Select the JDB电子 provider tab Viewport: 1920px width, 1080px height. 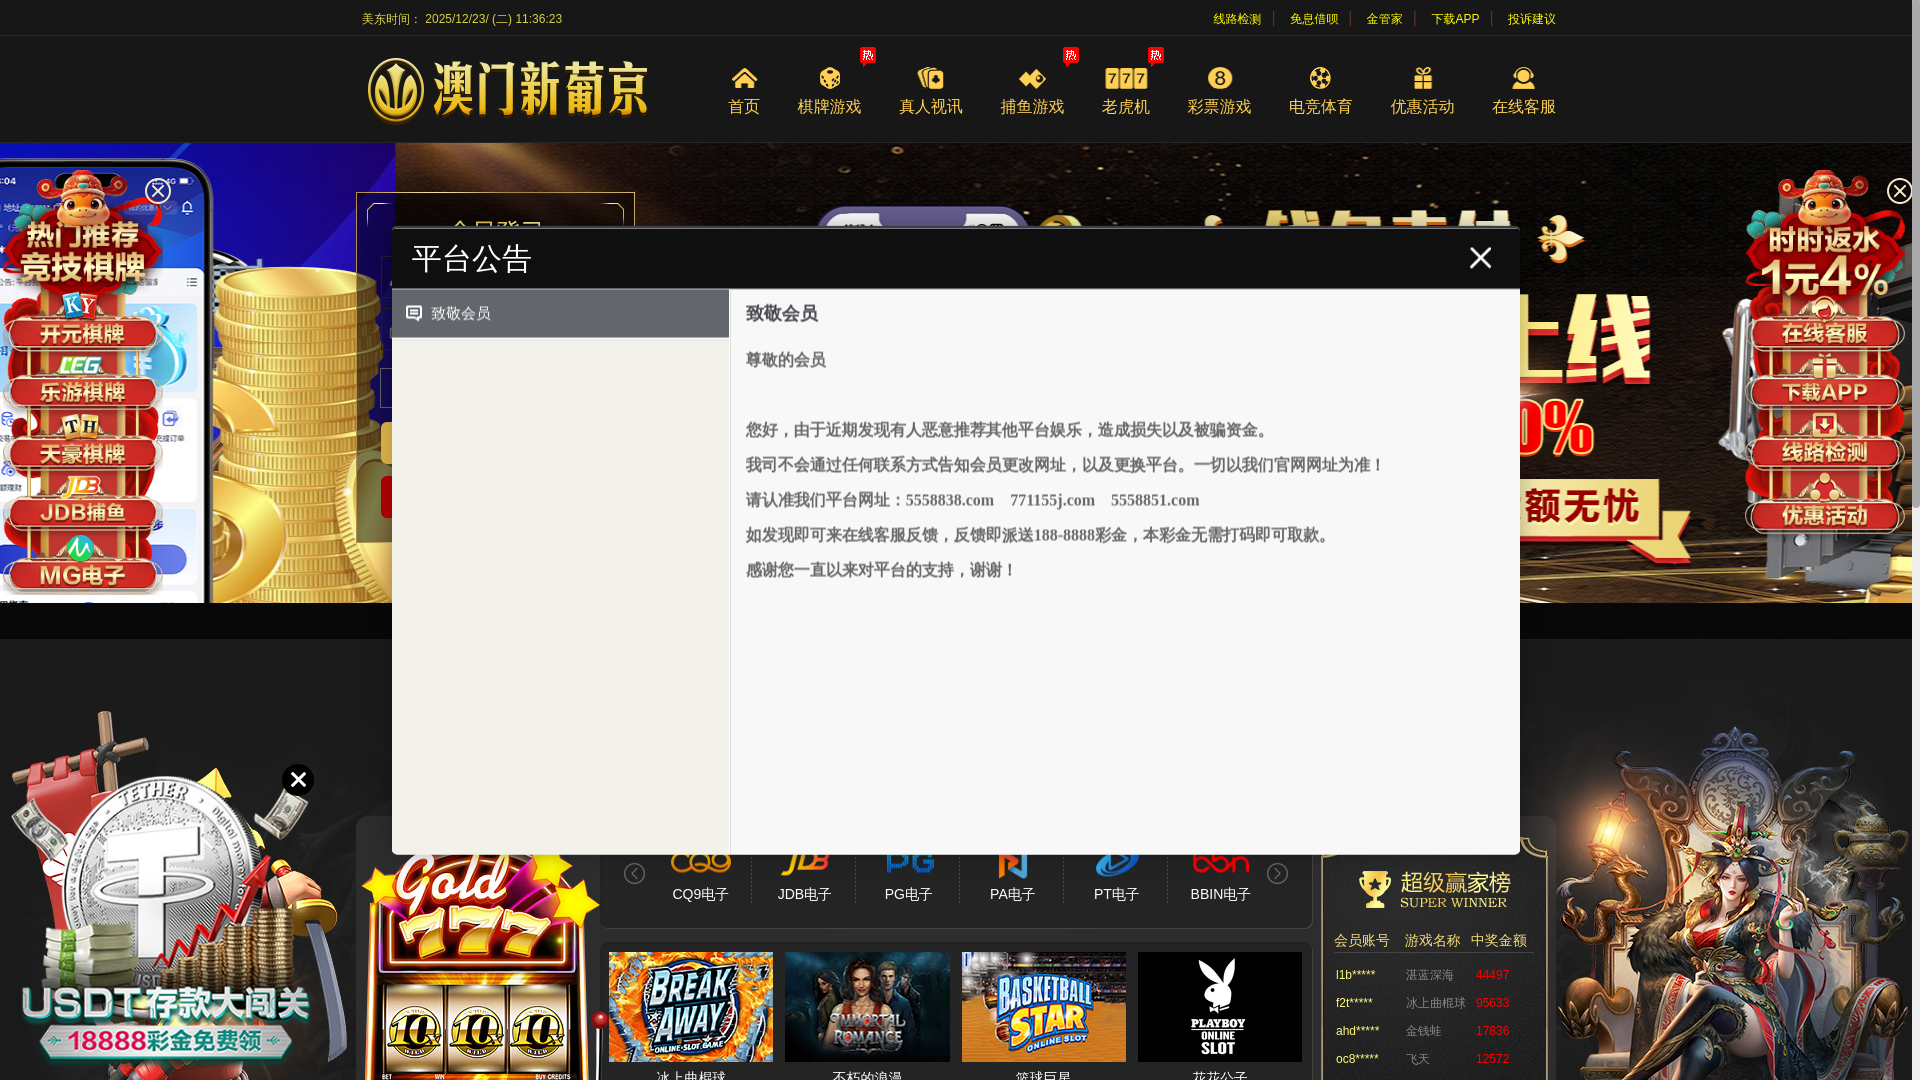[804, 878]
